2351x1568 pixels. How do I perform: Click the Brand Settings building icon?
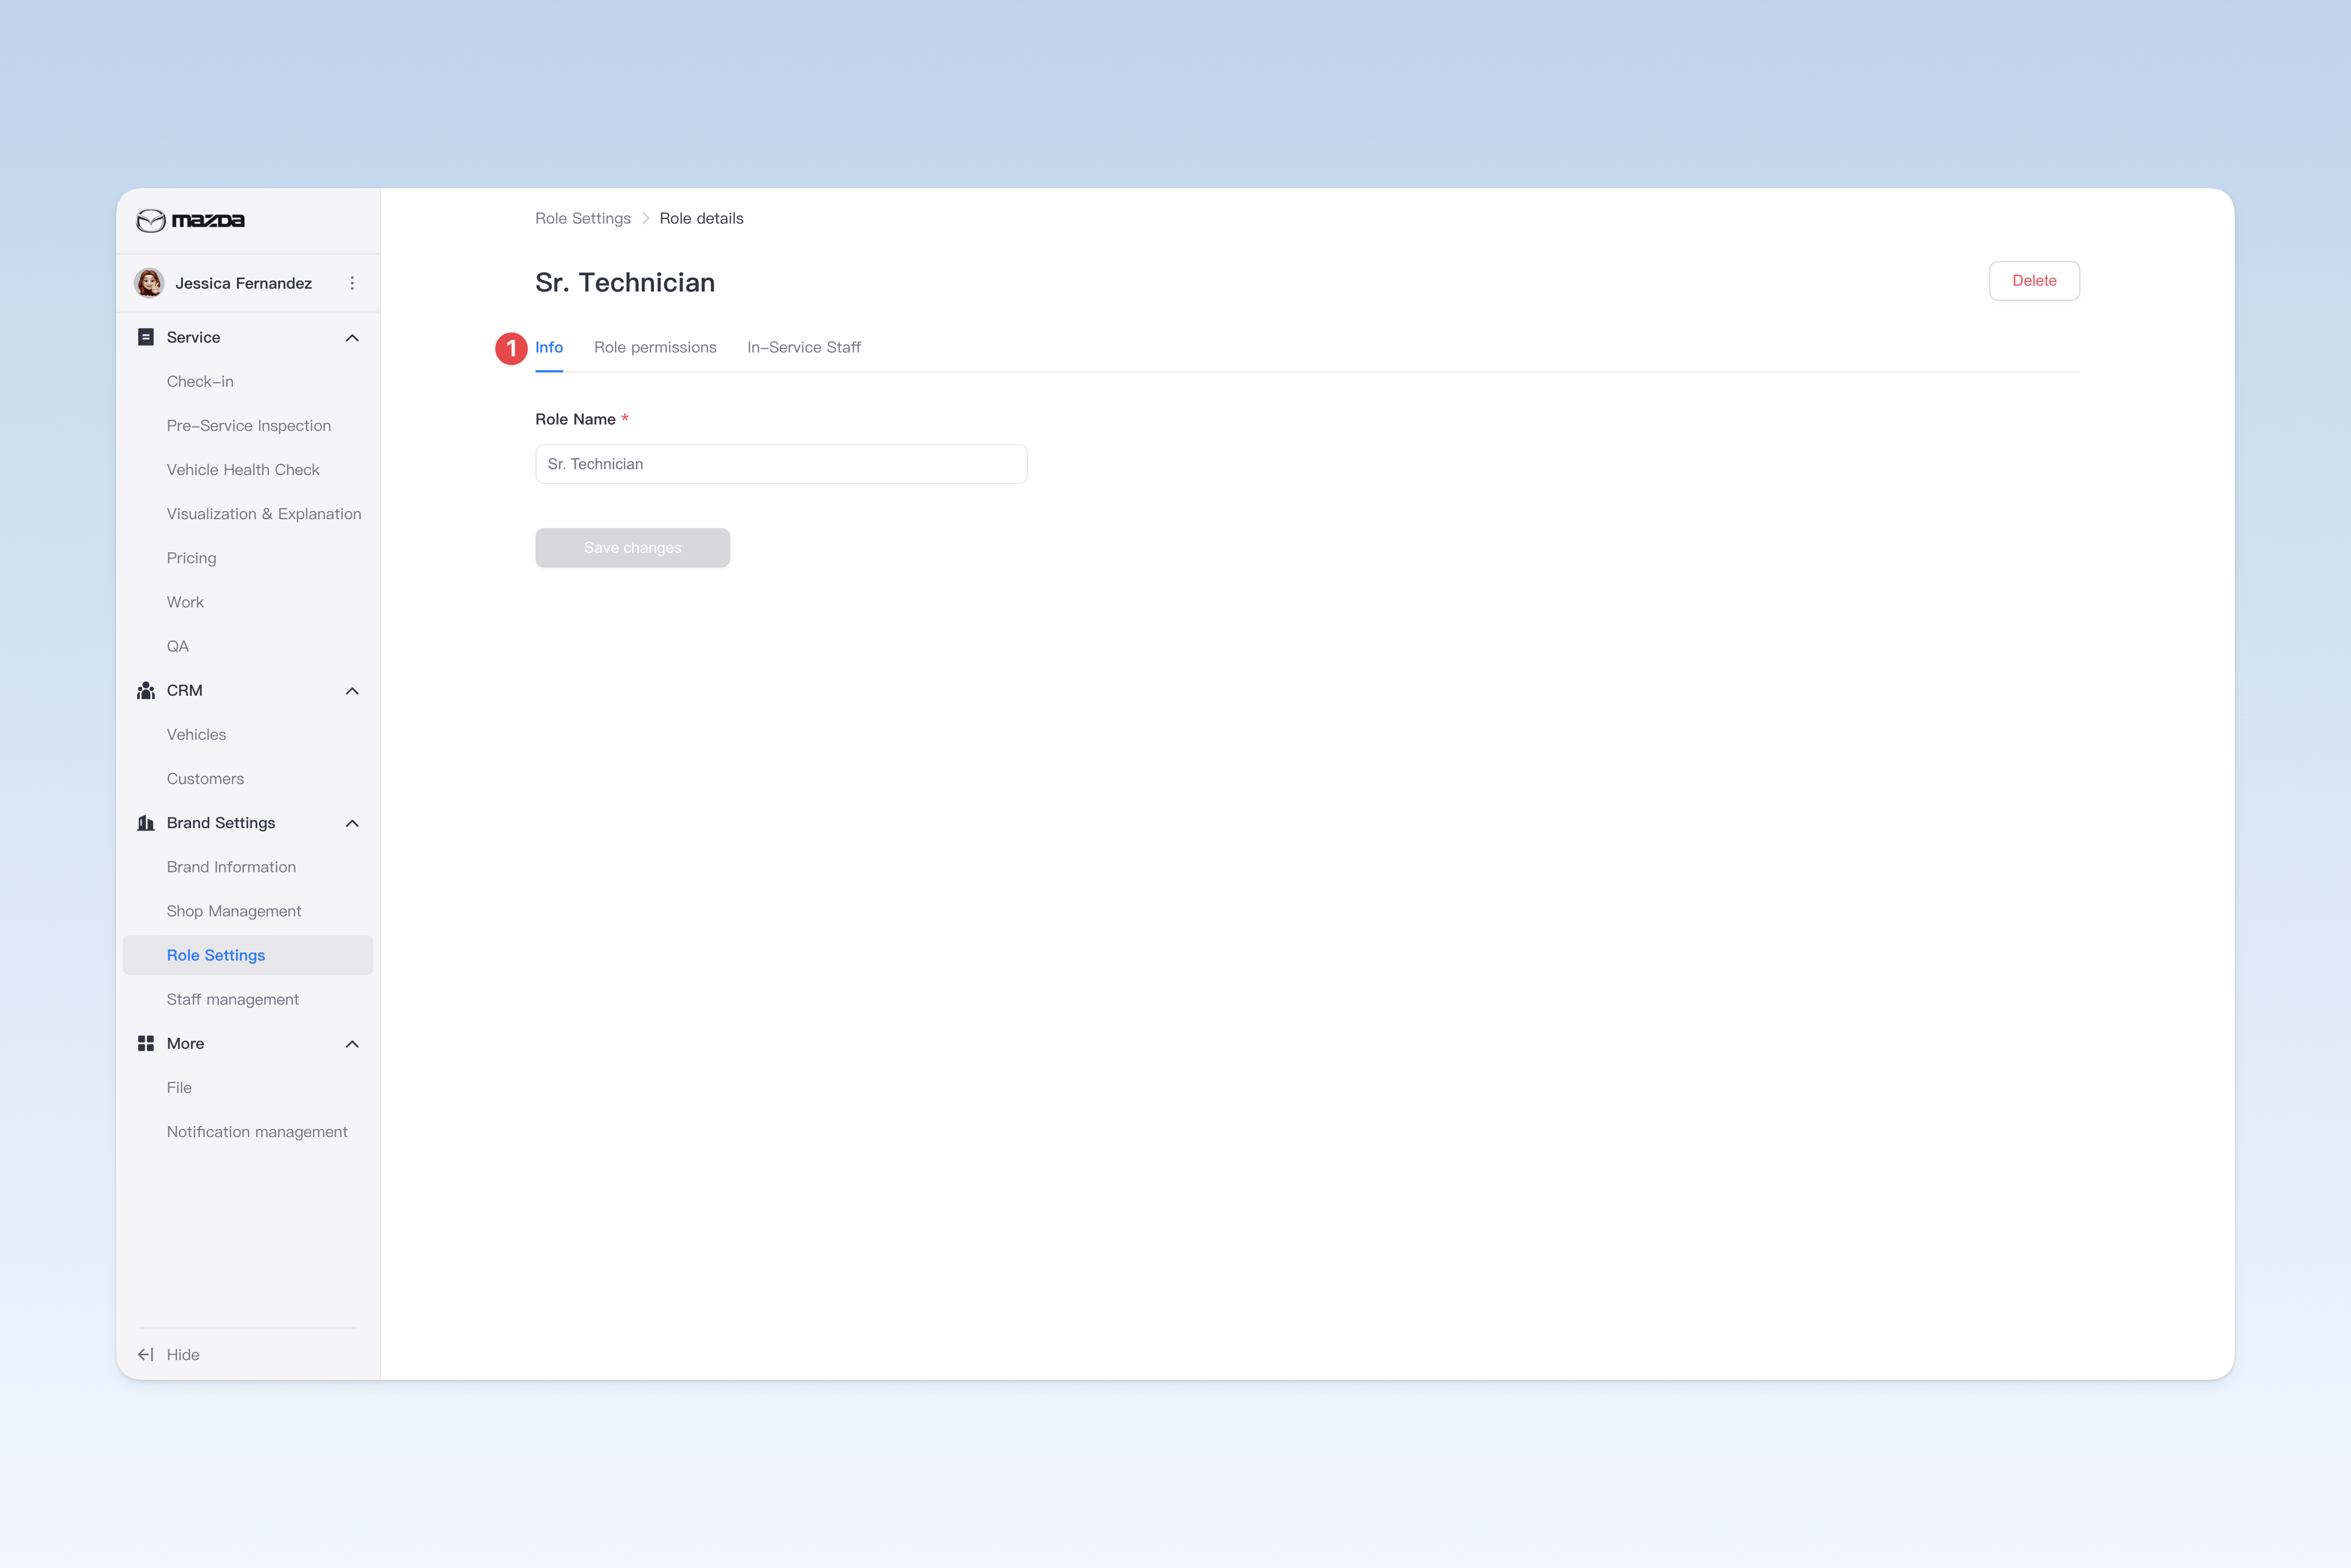(146, 823)
